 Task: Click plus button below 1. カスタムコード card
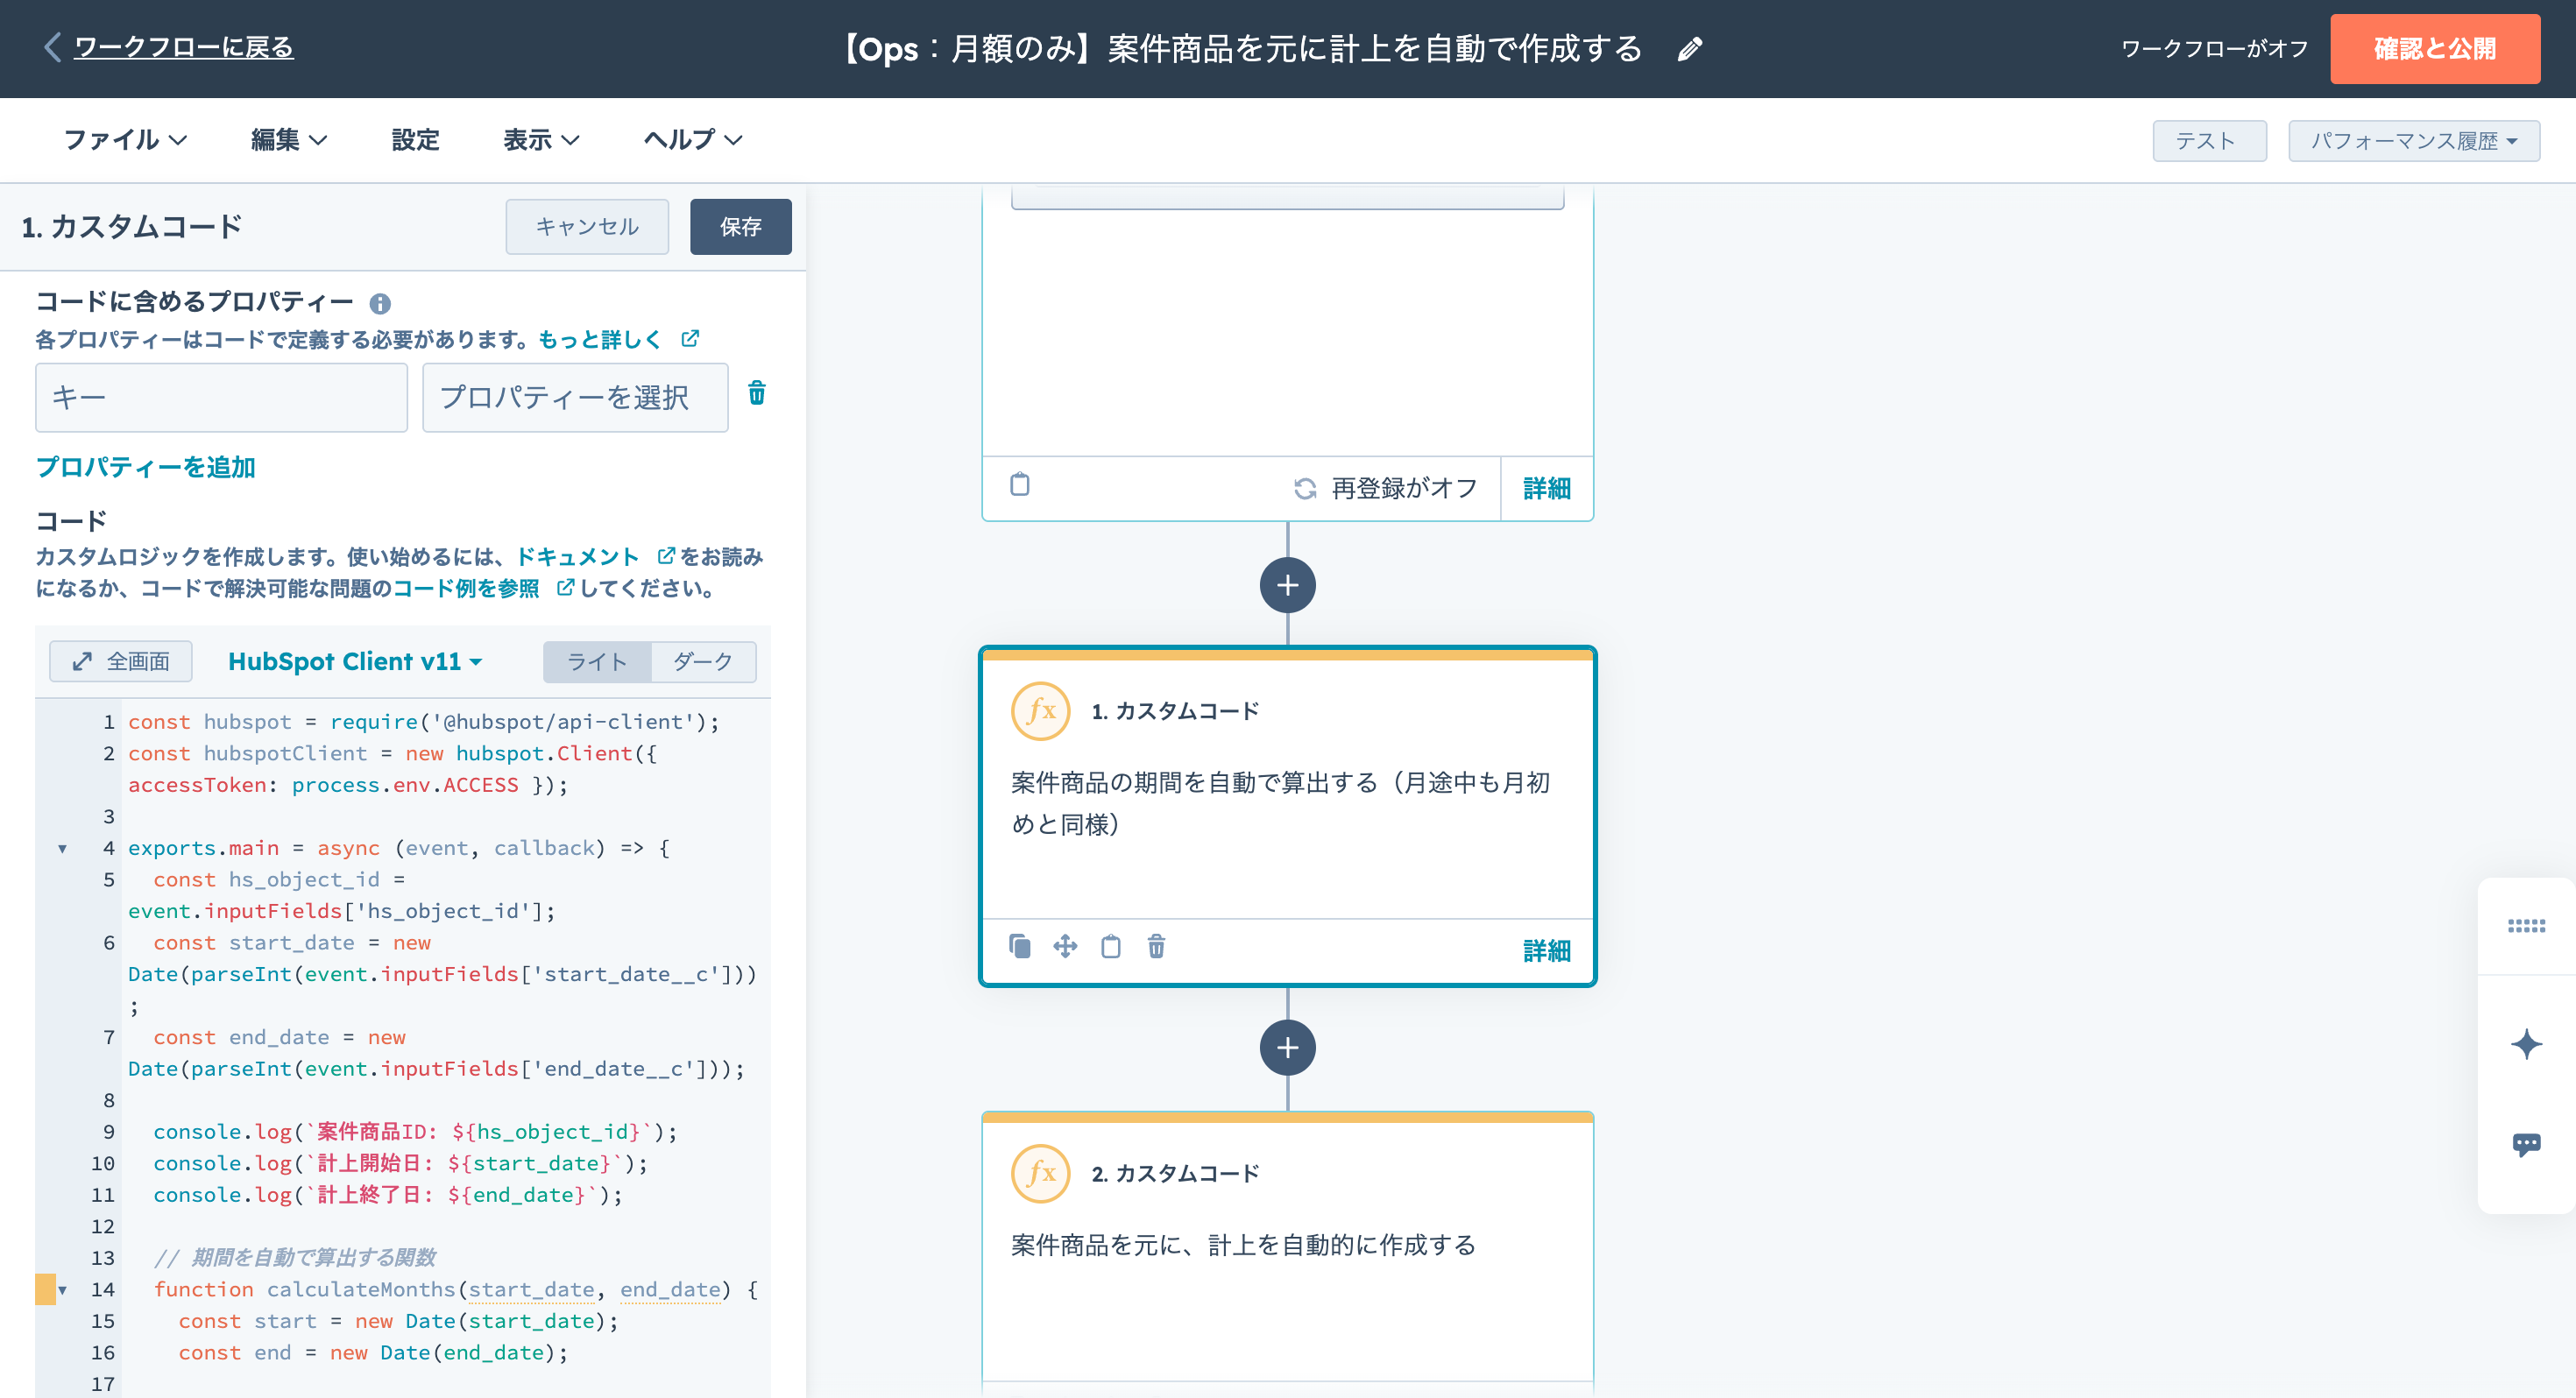(1287, 1048)
